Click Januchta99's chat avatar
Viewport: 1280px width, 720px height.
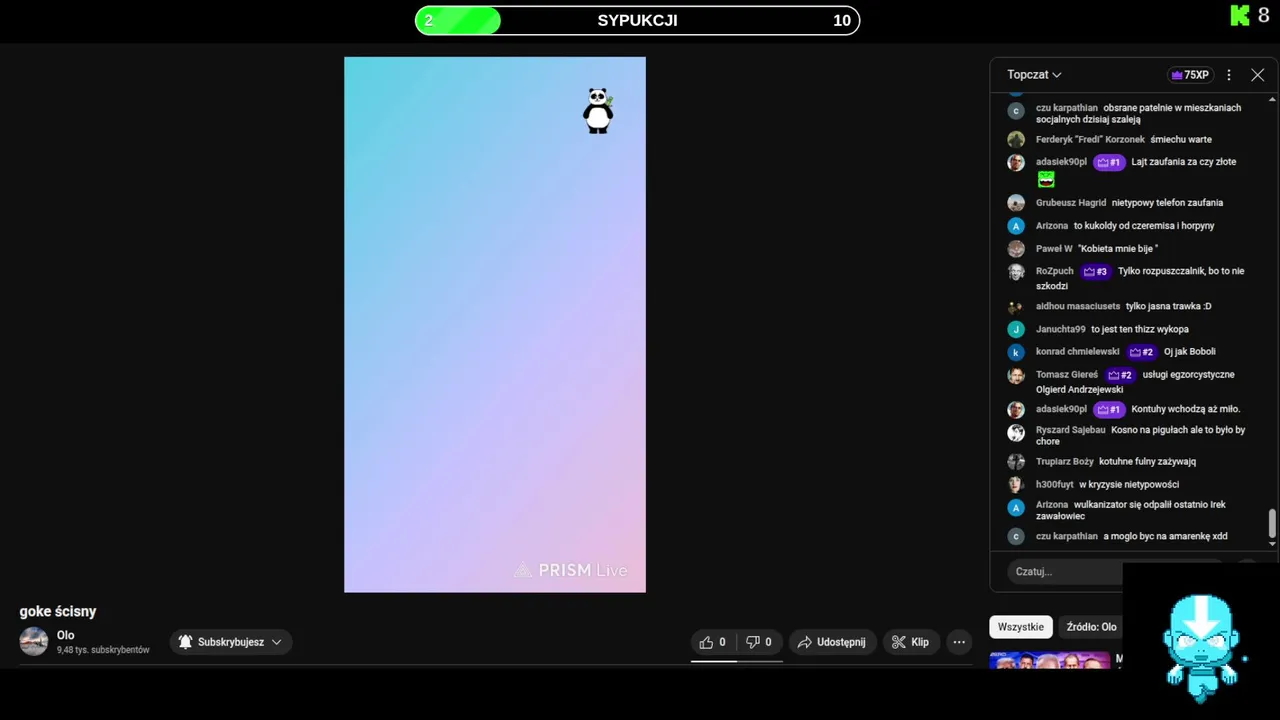coord(1016,329)
